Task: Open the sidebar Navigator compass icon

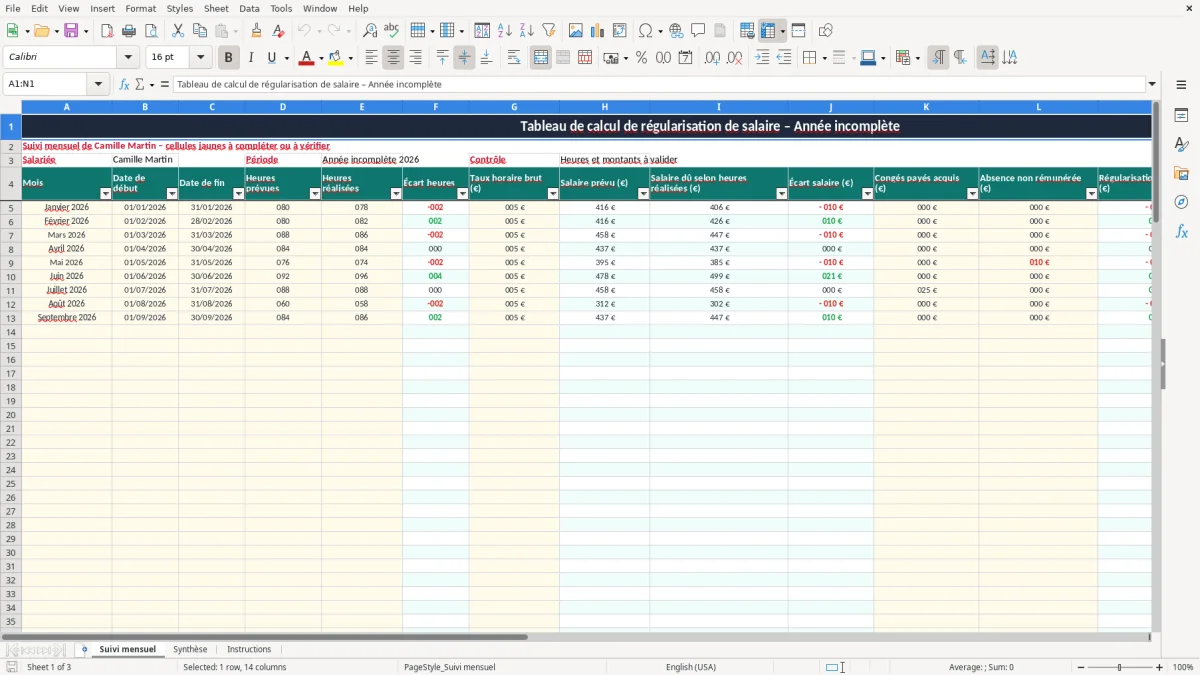Action: (x=1181, y=202)
